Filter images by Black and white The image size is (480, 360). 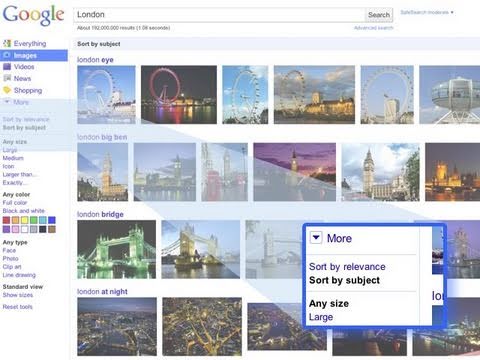click(24, 211)
